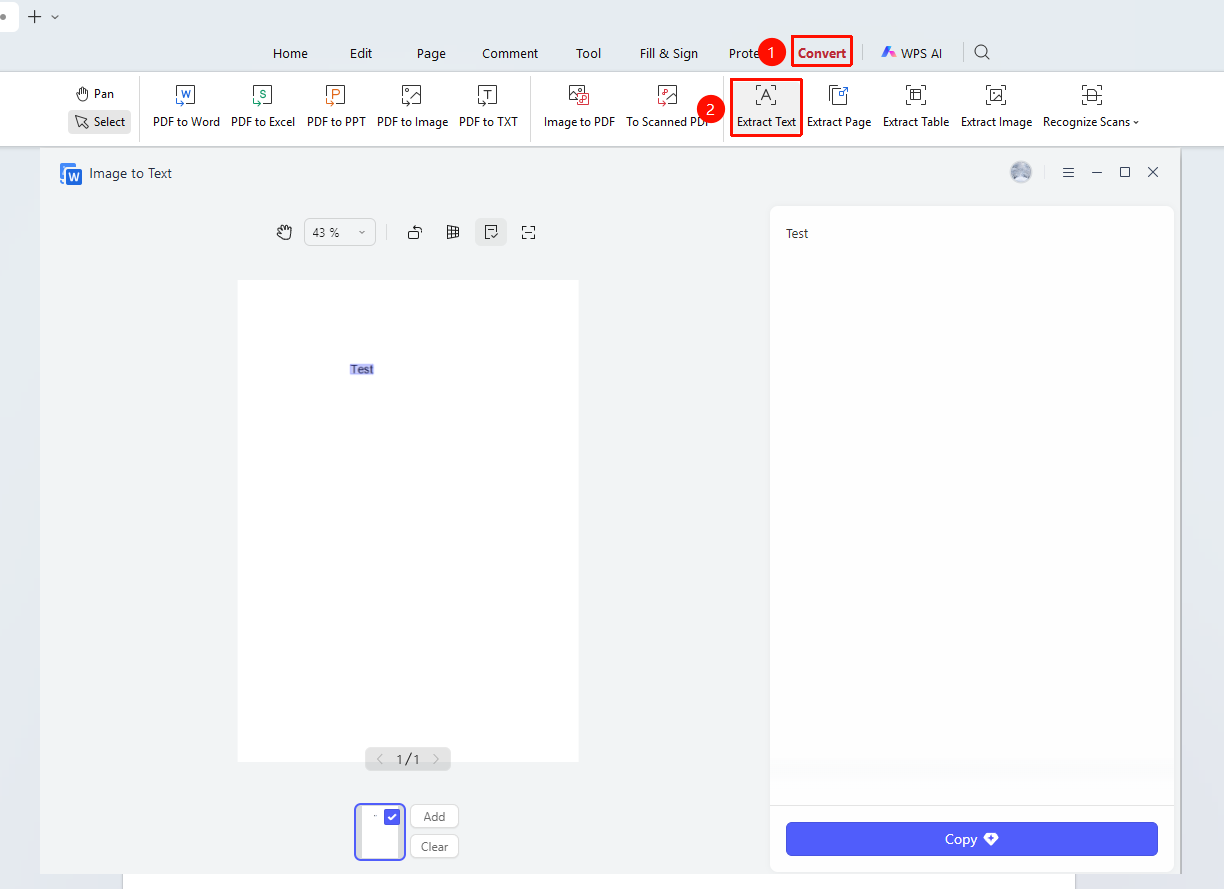
Task: Go to the next page arrow
Action: [x=436, y=759]
